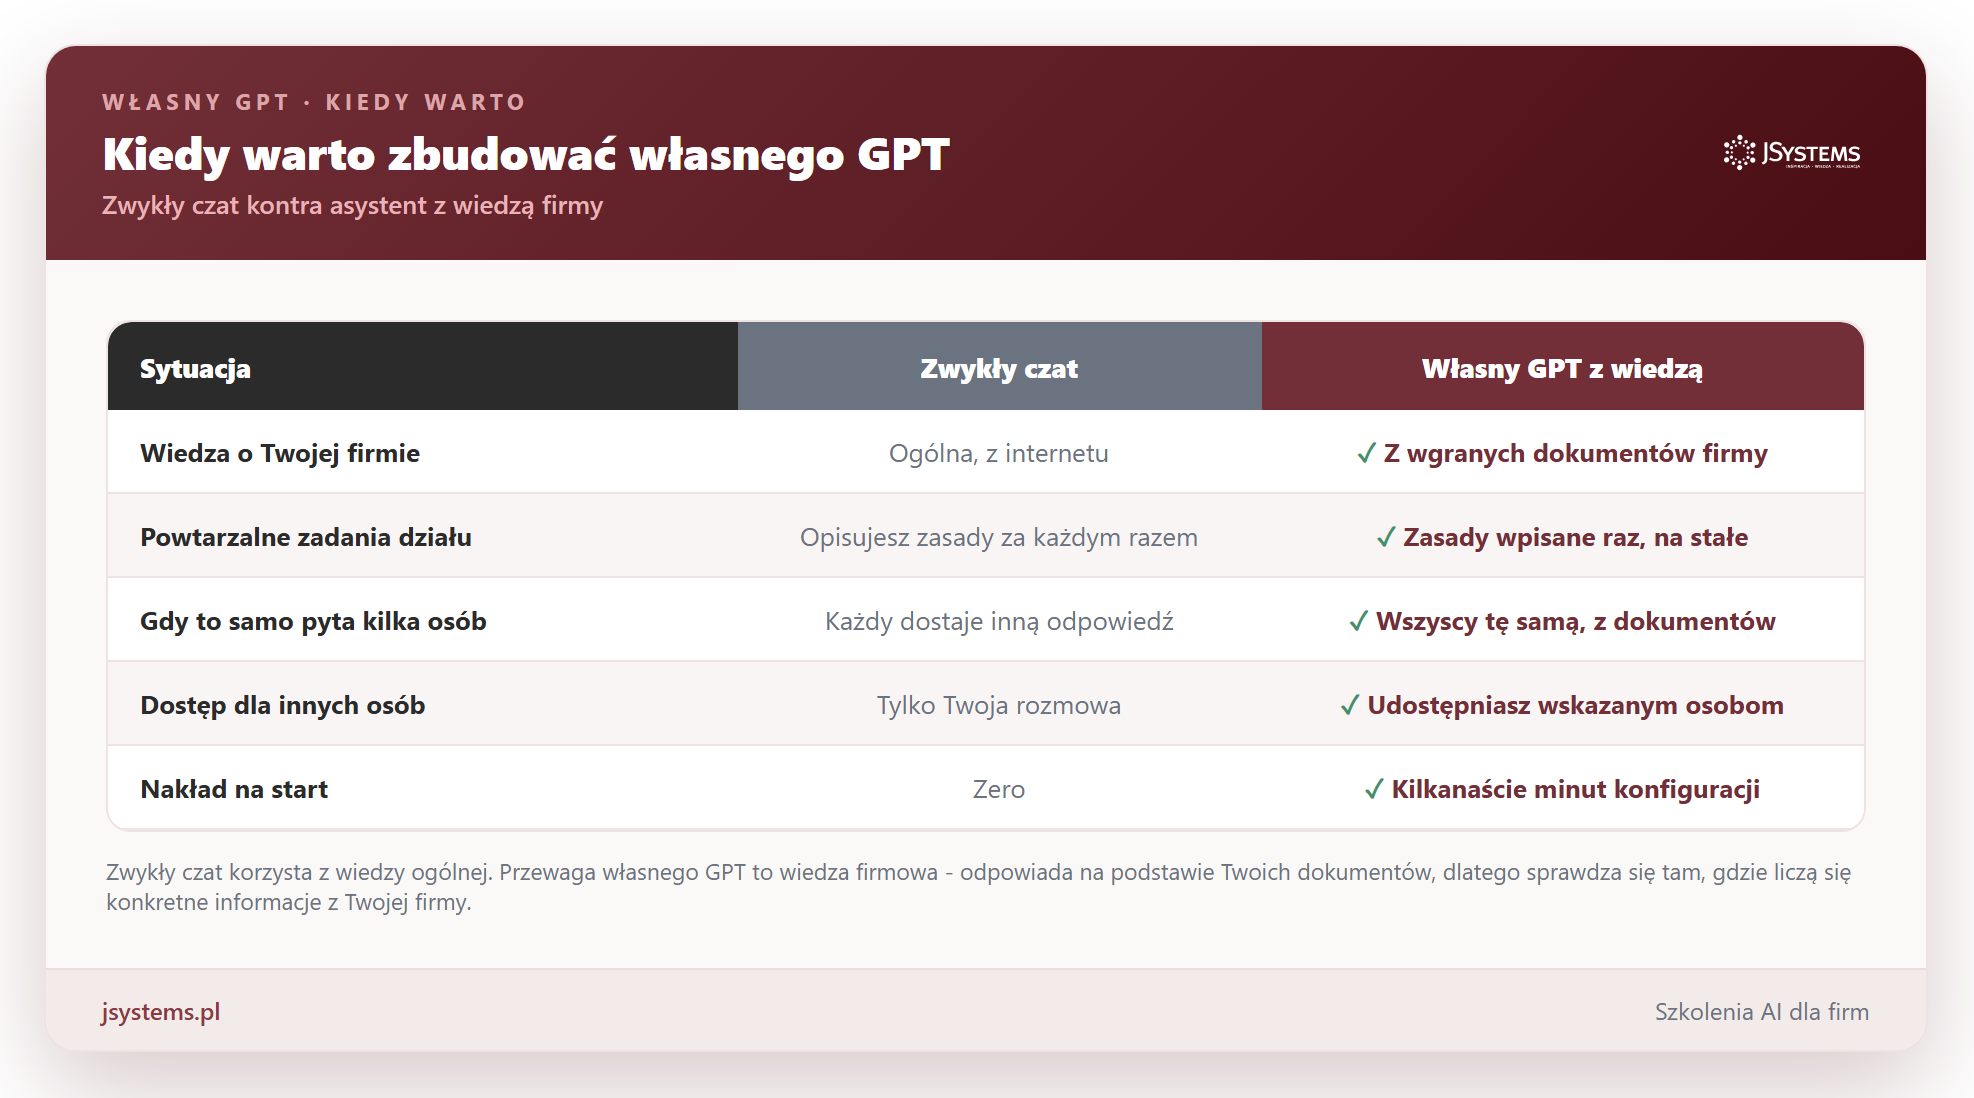Screen dimensions: 1974x1098
Task: Select the 'Zwykły czat' column header
Action: pos(1000,367)
